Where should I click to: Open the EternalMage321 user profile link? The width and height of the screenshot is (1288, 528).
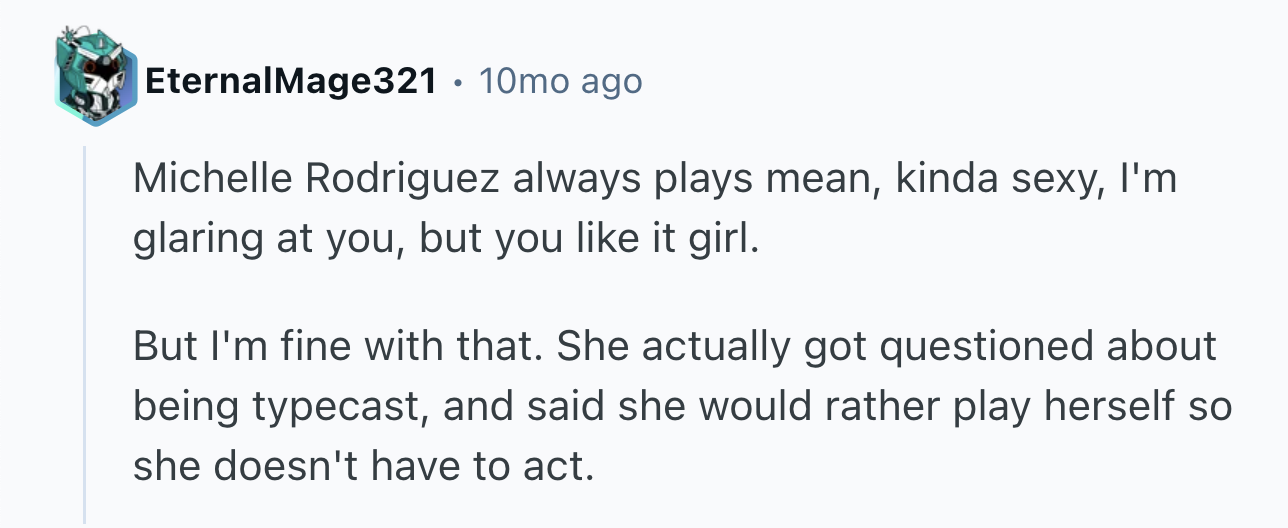tap(291, 82)
